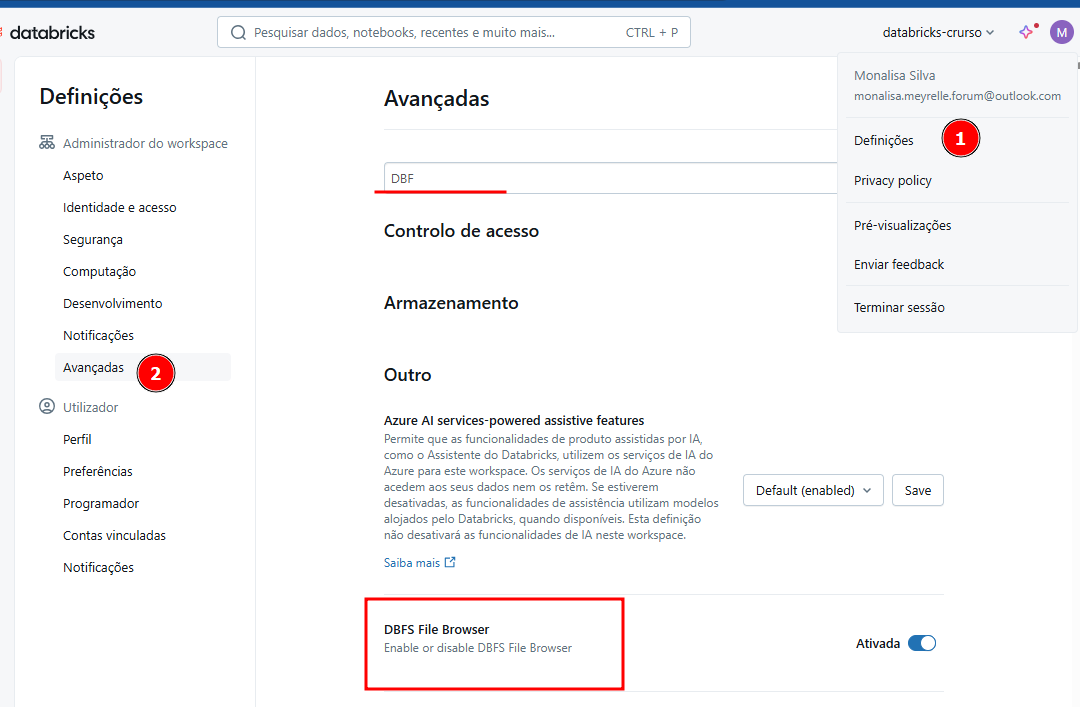Click the Saiba mais external link icon

coord(450,562)
